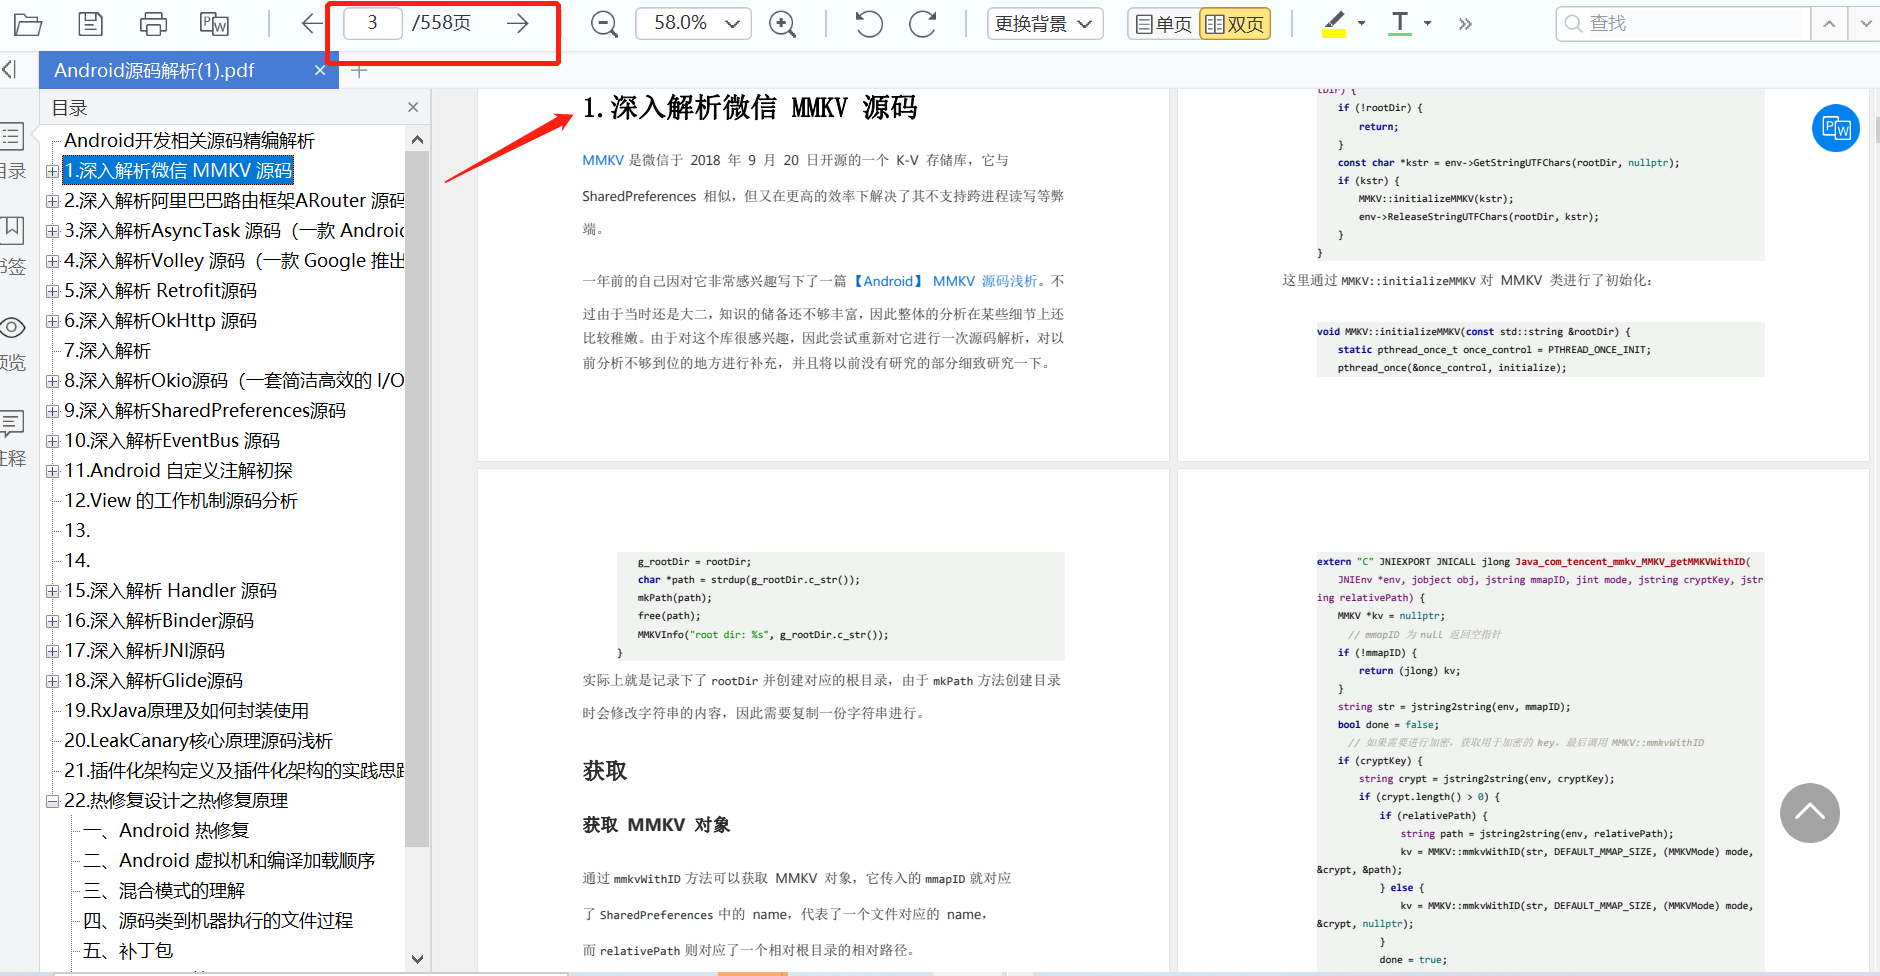Convert PDF to Word icon in toolbar
Image resolution: width=1880 pixels, height=976 pixels.
pos(215,23)
